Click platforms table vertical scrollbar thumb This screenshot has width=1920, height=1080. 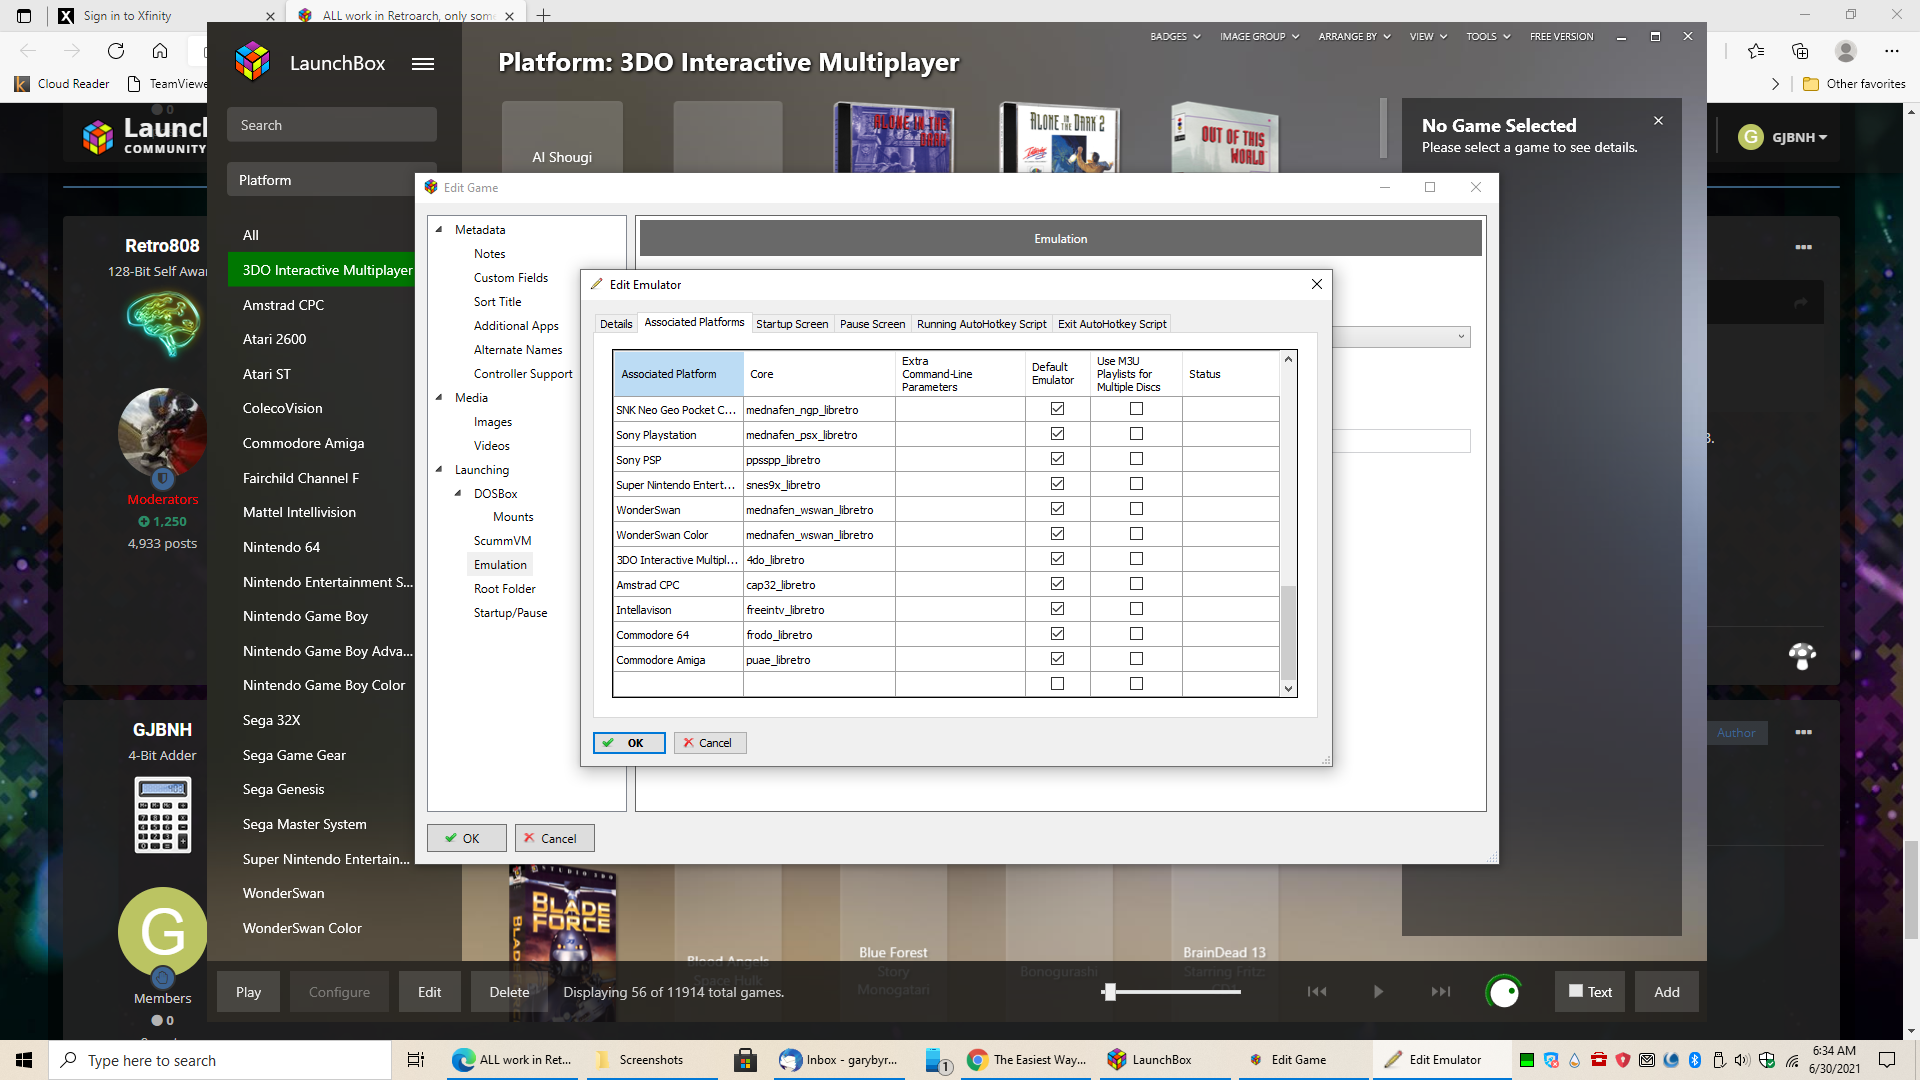coord(1288,632)
